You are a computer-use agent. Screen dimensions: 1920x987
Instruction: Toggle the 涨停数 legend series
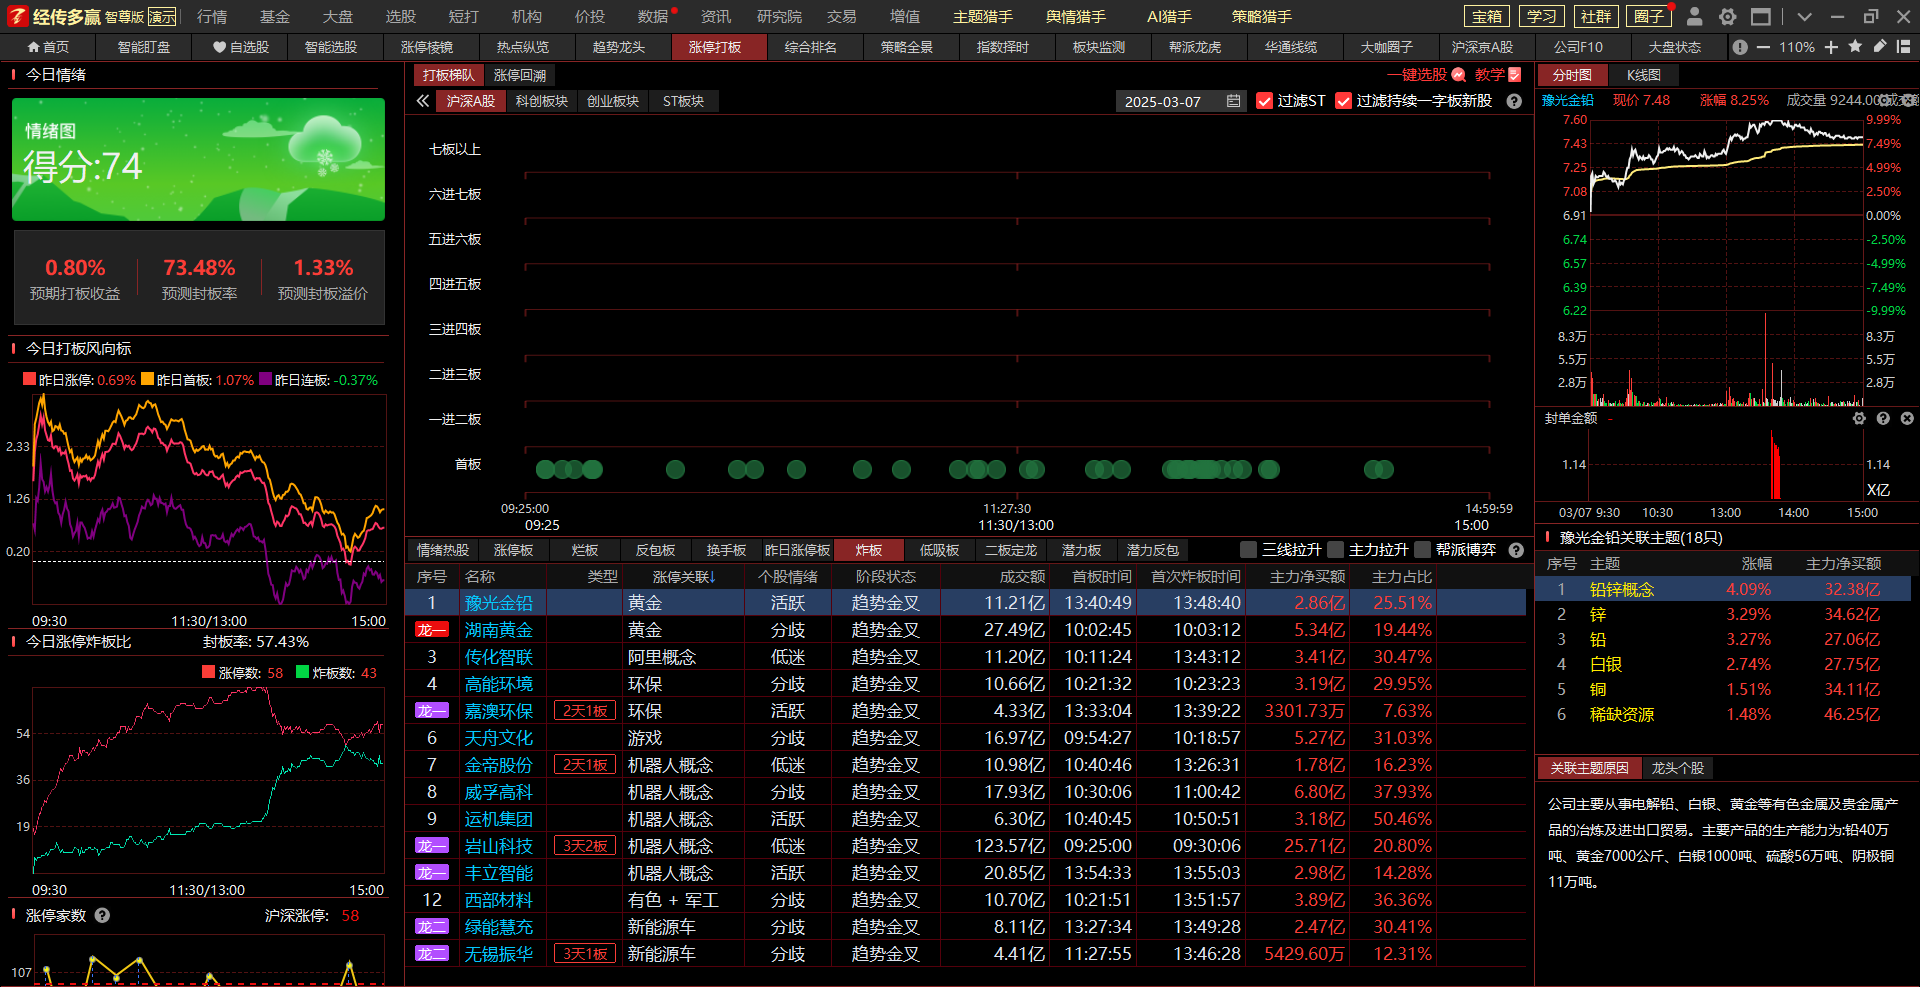point(242,673)
